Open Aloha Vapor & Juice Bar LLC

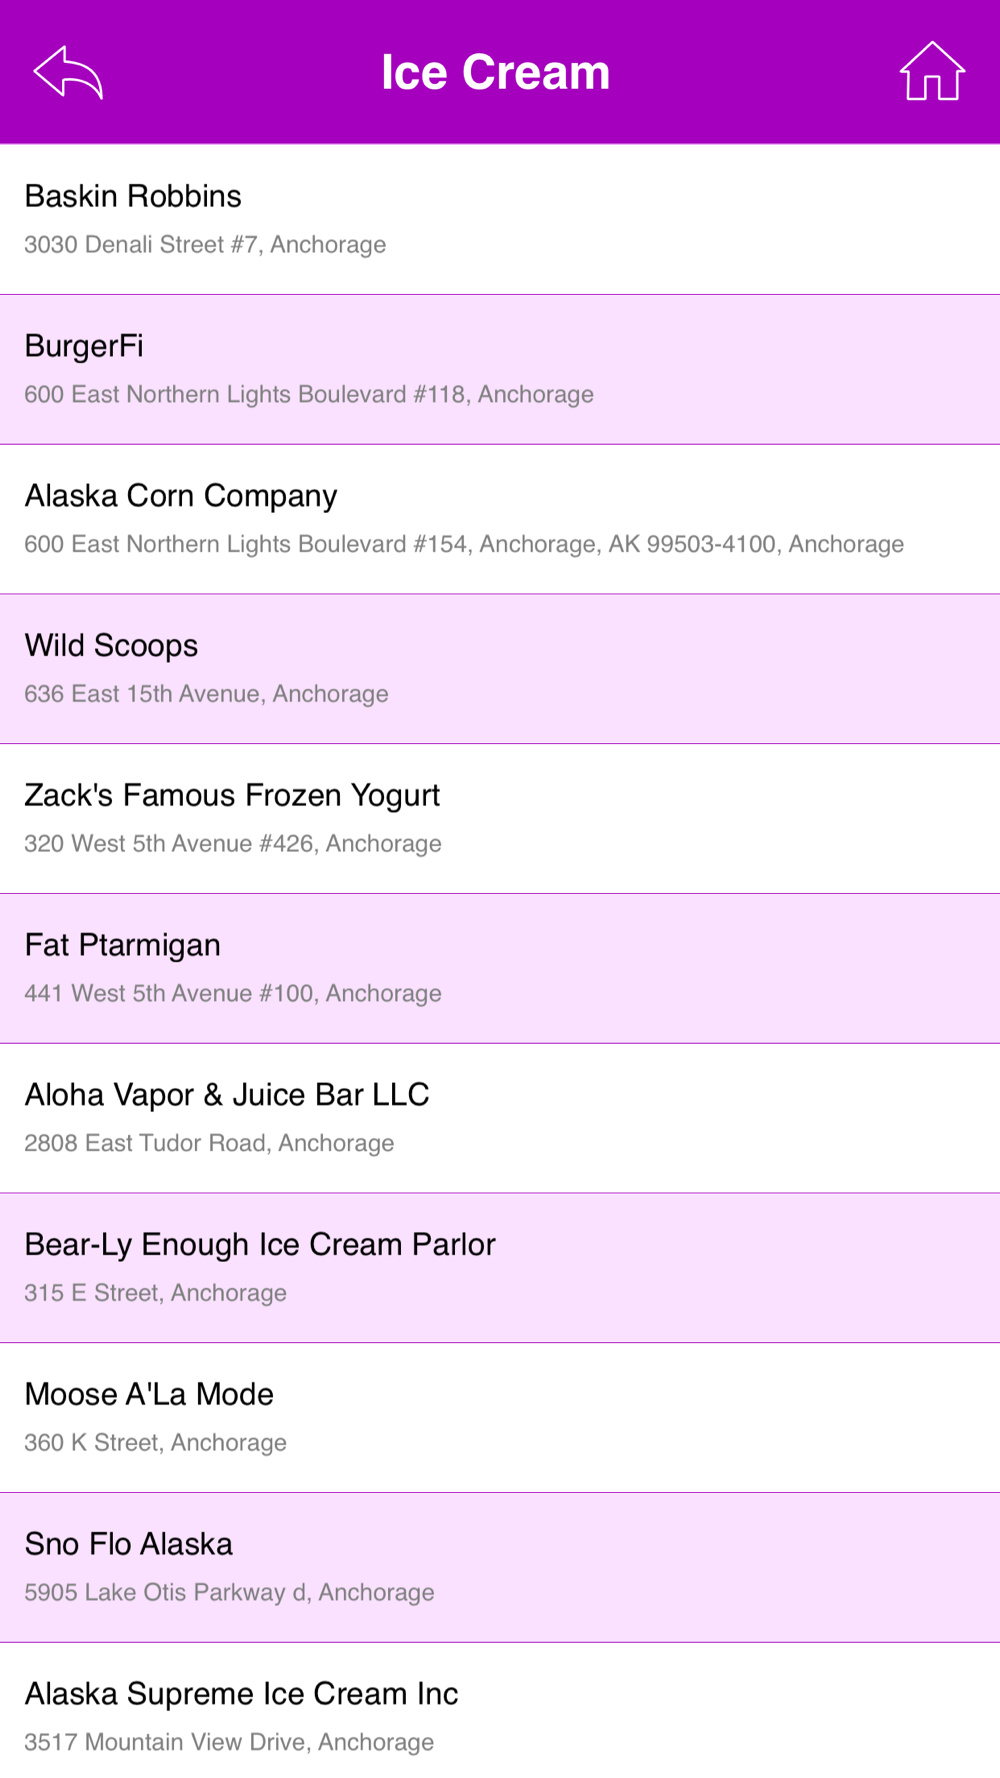pos(500,1118)
